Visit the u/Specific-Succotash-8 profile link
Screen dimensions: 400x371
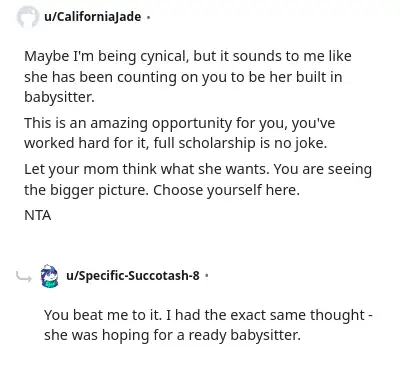click(x=133, y=276)
